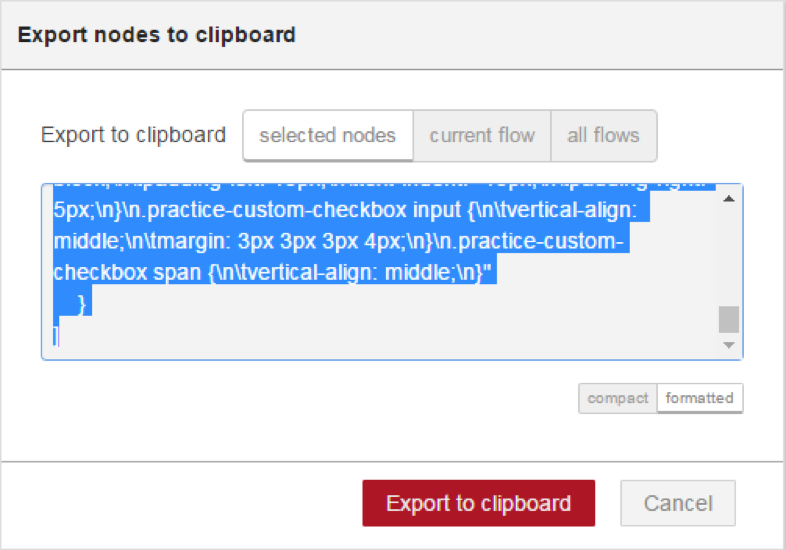786x550 pixels.
Task: Click the up arrow of the text area scrollbar
Action: (729, 199)
